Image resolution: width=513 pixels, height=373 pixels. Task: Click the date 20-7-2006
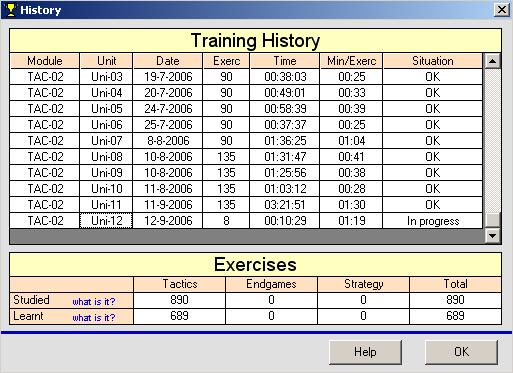pyautogui.click(x=168, y=93)
